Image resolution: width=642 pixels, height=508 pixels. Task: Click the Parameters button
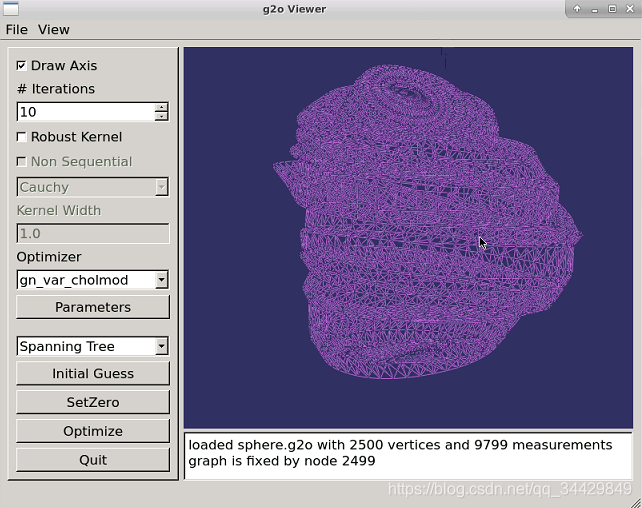pos(93,307)
